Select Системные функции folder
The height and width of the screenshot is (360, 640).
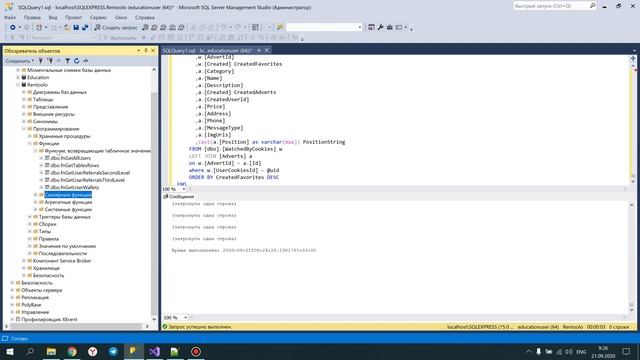pos(68,209)
